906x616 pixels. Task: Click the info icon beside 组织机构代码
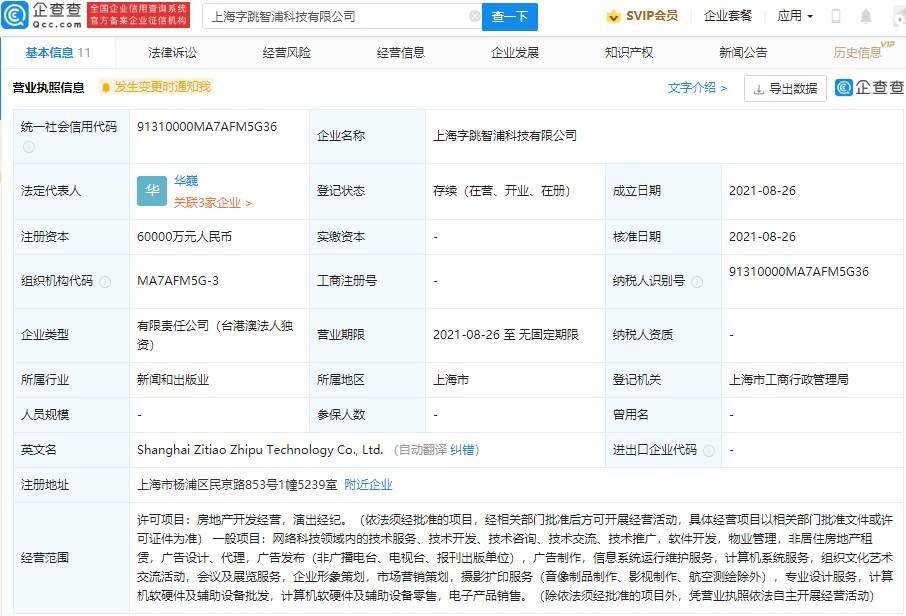[105, 281]
